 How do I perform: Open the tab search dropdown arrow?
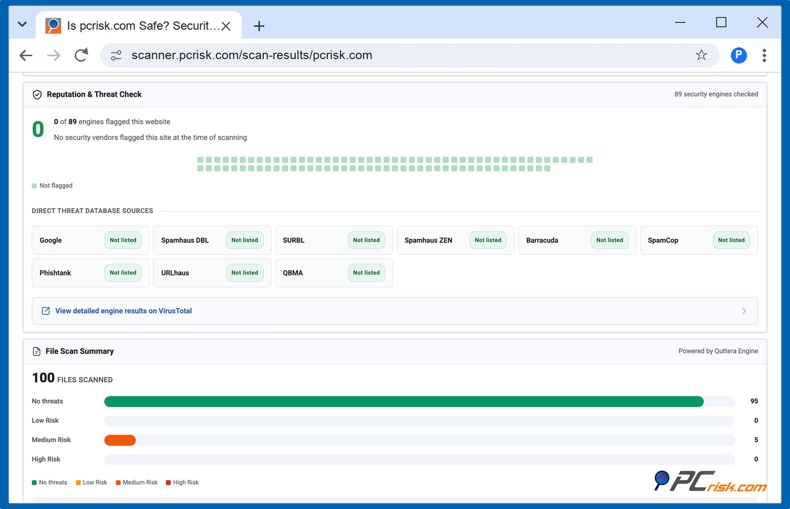[22, 24]
